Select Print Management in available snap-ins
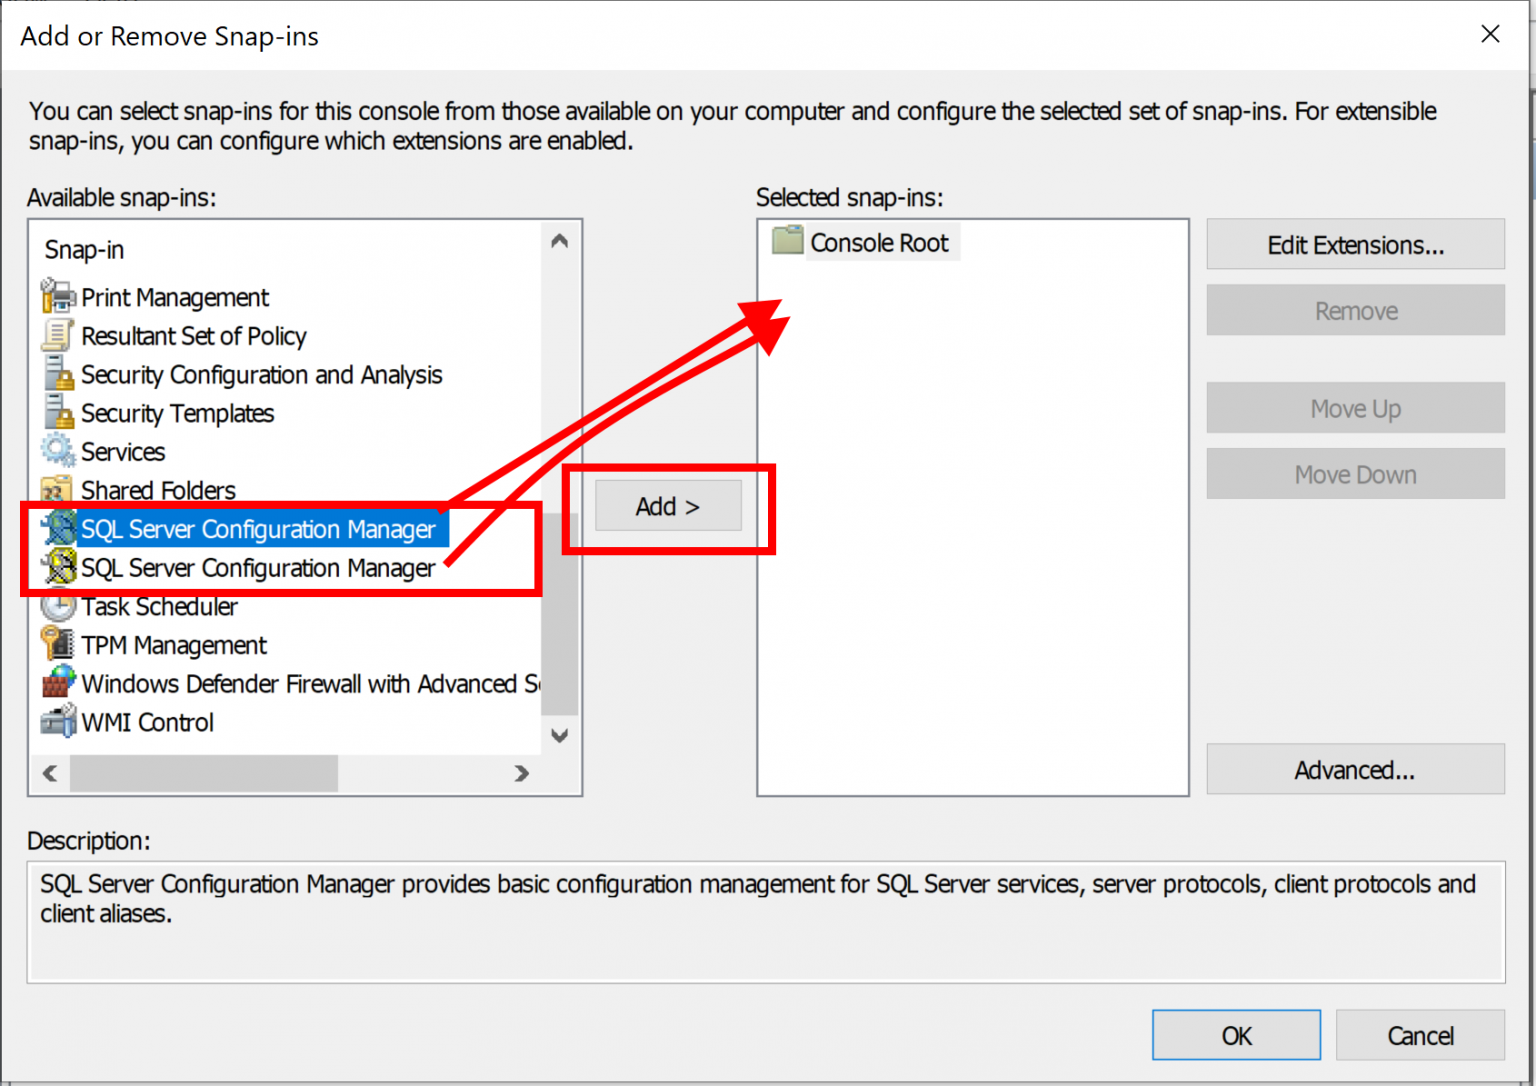Screen dimensions: 1536x1086 tap(175, 297)
